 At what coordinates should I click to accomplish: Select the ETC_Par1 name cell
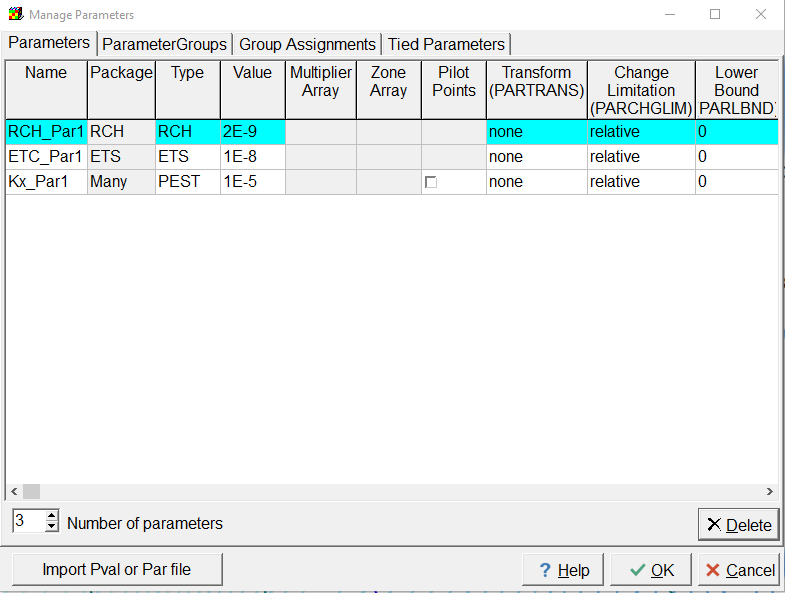point(47,157)
